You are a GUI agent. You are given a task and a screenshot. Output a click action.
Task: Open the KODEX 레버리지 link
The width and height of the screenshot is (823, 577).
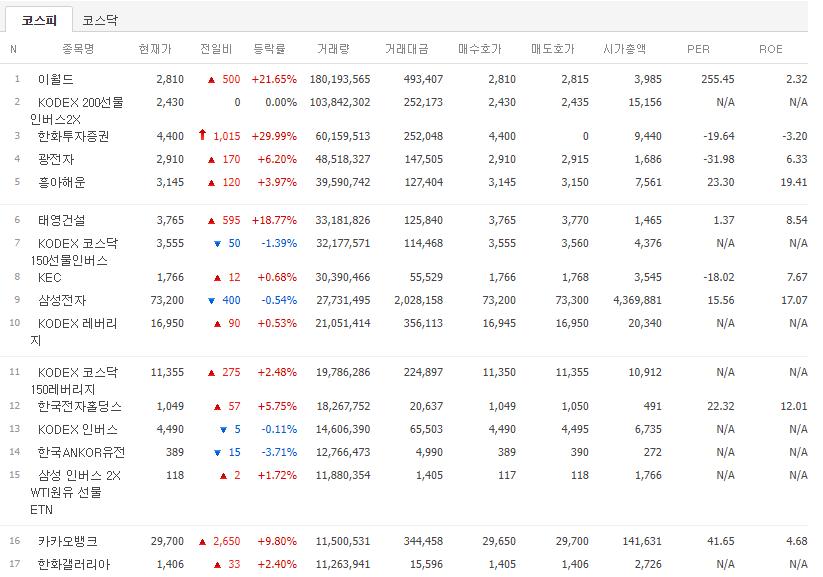tap(74, 332)
